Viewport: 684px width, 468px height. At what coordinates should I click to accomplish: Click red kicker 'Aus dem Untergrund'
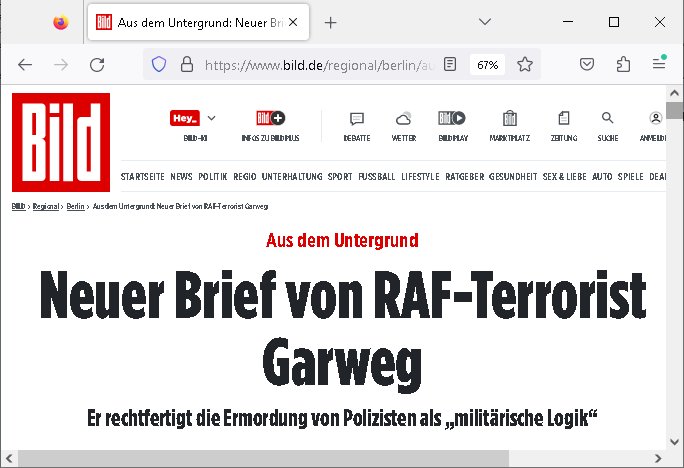pos(342,240)
